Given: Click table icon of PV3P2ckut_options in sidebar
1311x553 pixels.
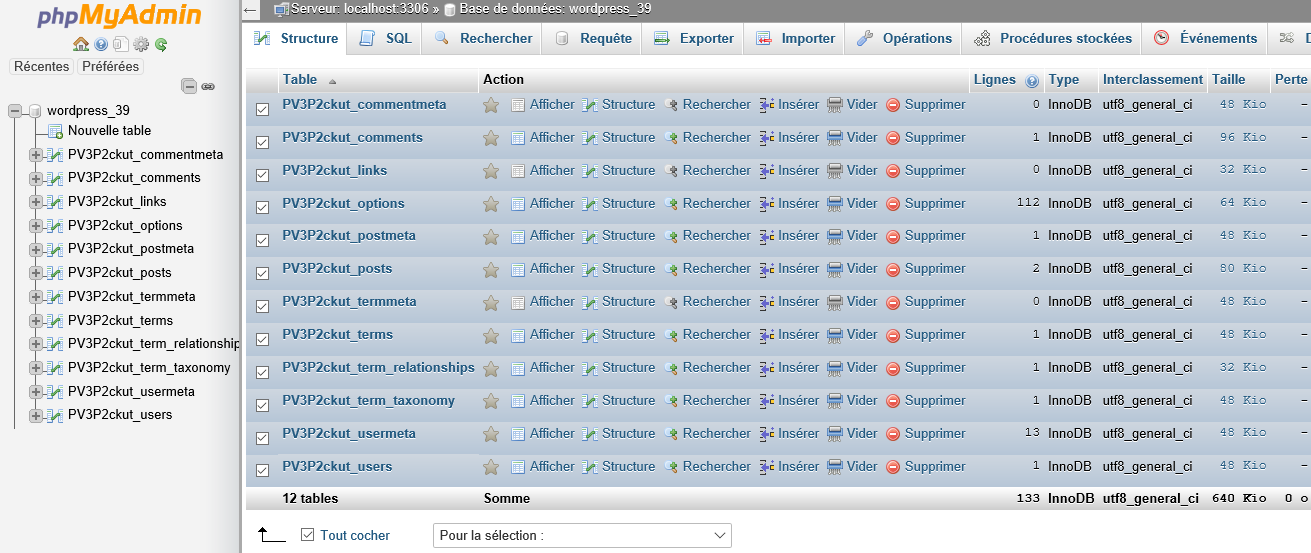Looking at the screenshot, I should (x=54, y=226).
